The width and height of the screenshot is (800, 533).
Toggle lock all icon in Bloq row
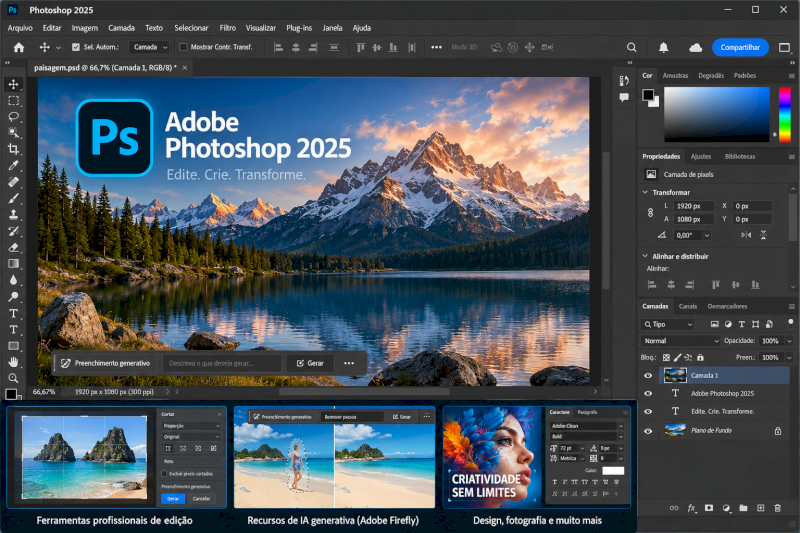(x=701, y=358)
